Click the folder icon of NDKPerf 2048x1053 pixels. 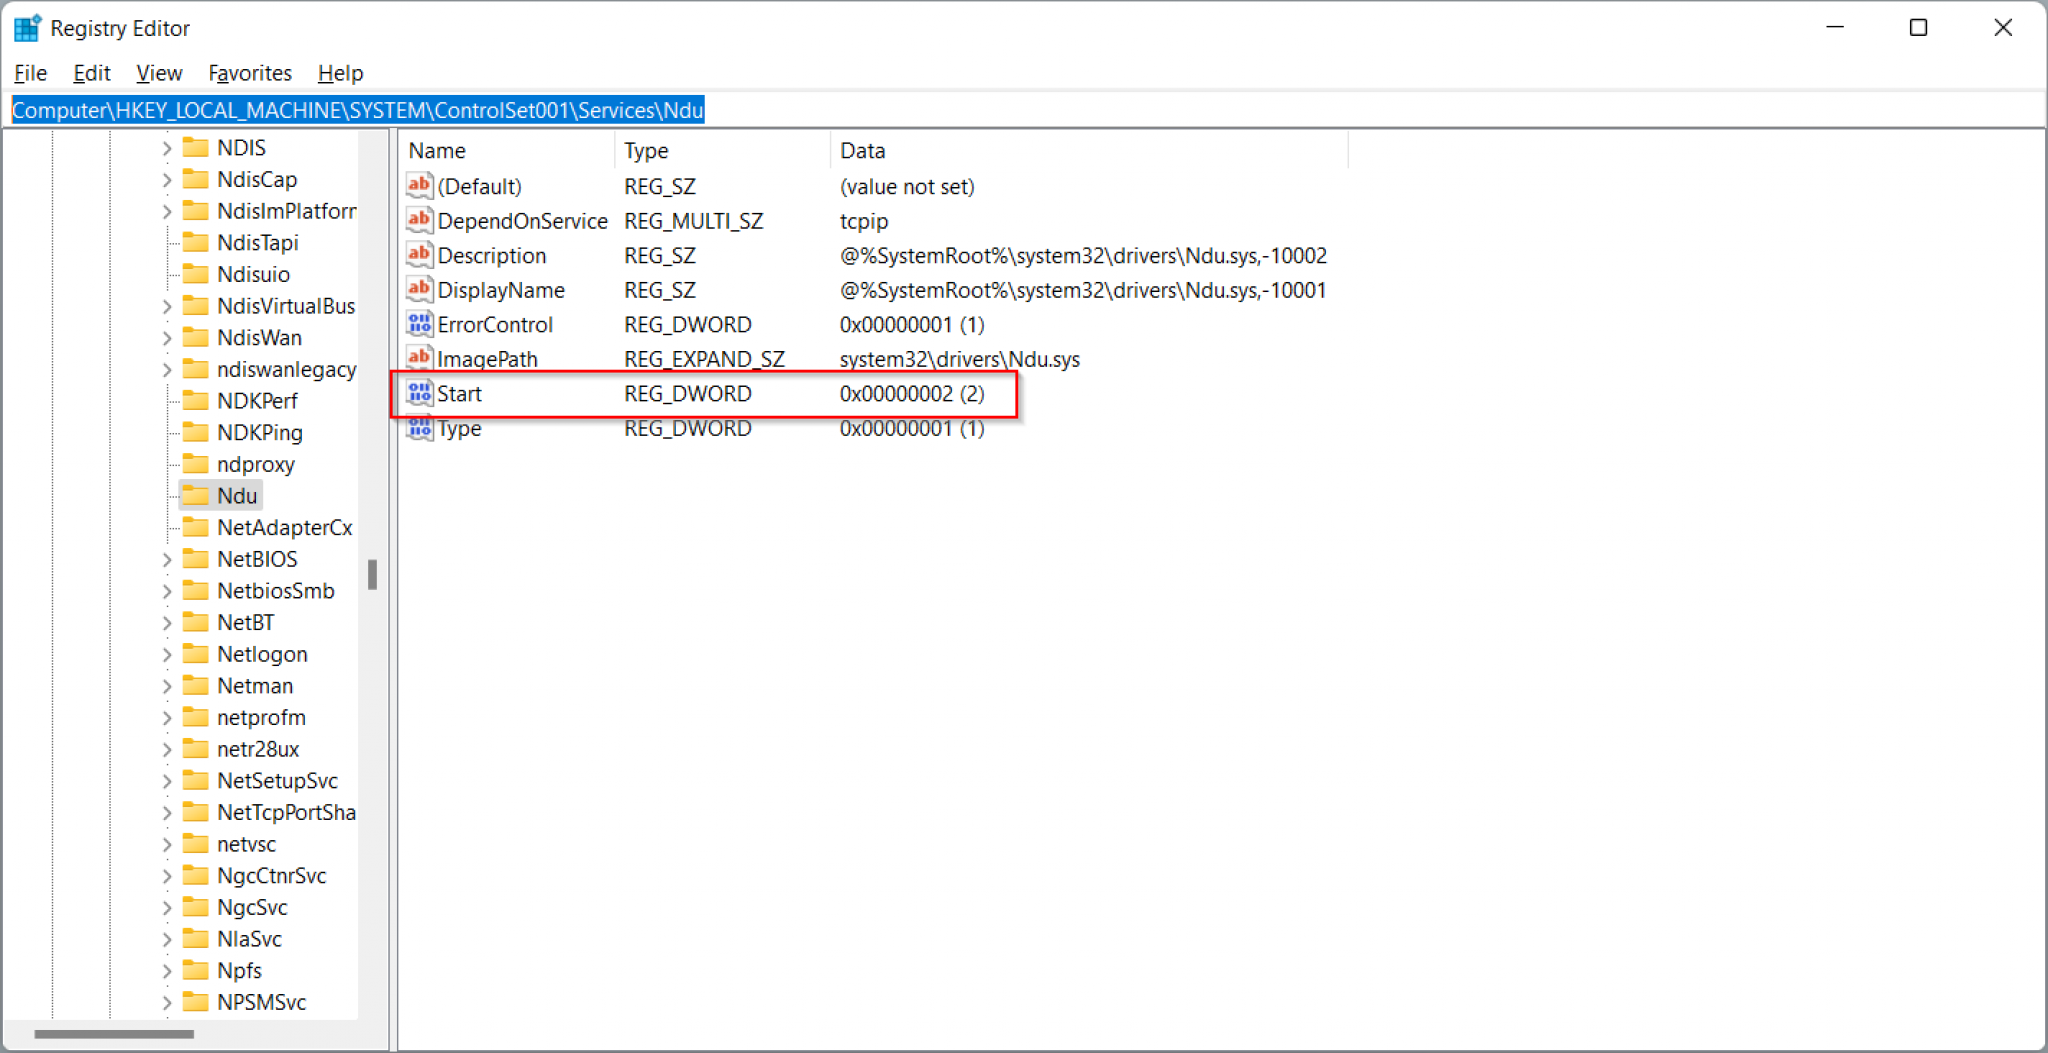[196, 400]
